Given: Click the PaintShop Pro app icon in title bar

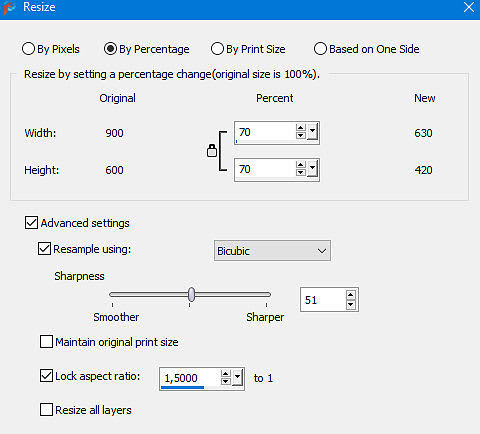Looking at the screenshot, I should tap(9, 7).
